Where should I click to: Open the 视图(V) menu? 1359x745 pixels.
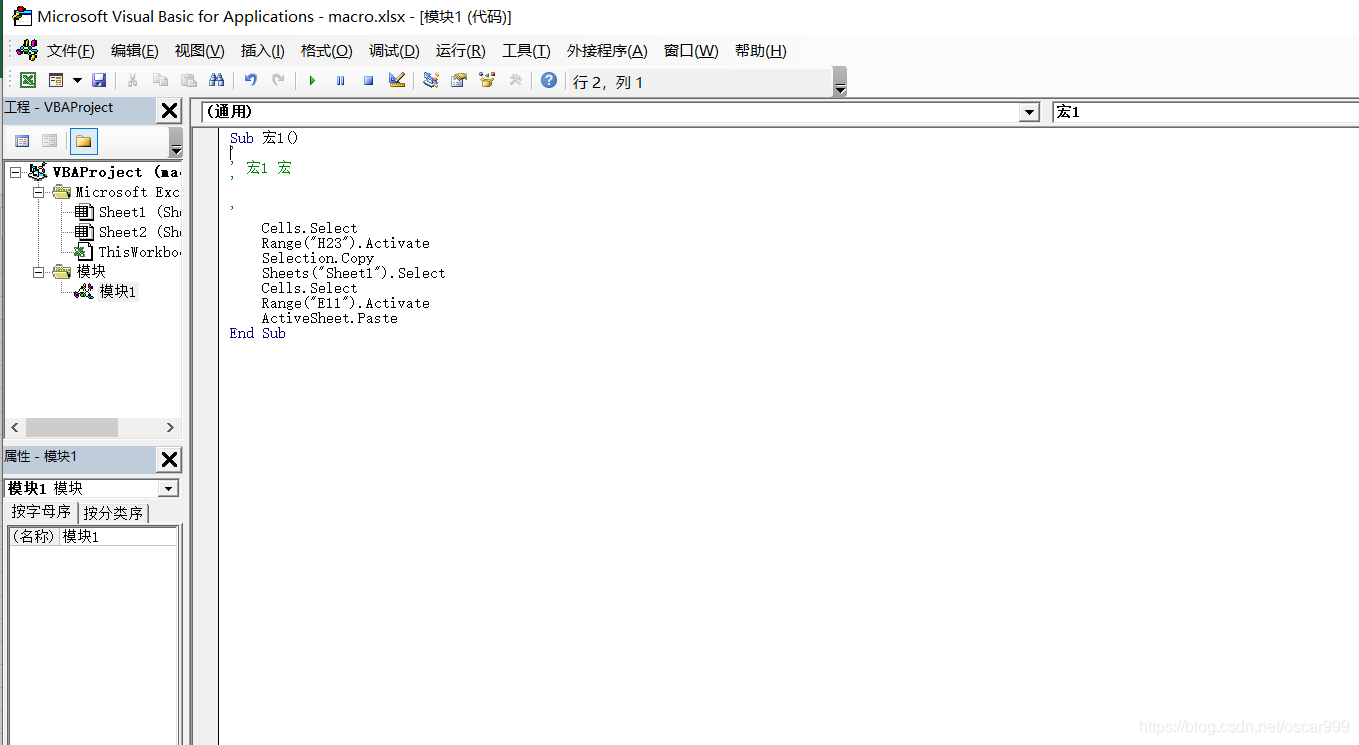199,51
